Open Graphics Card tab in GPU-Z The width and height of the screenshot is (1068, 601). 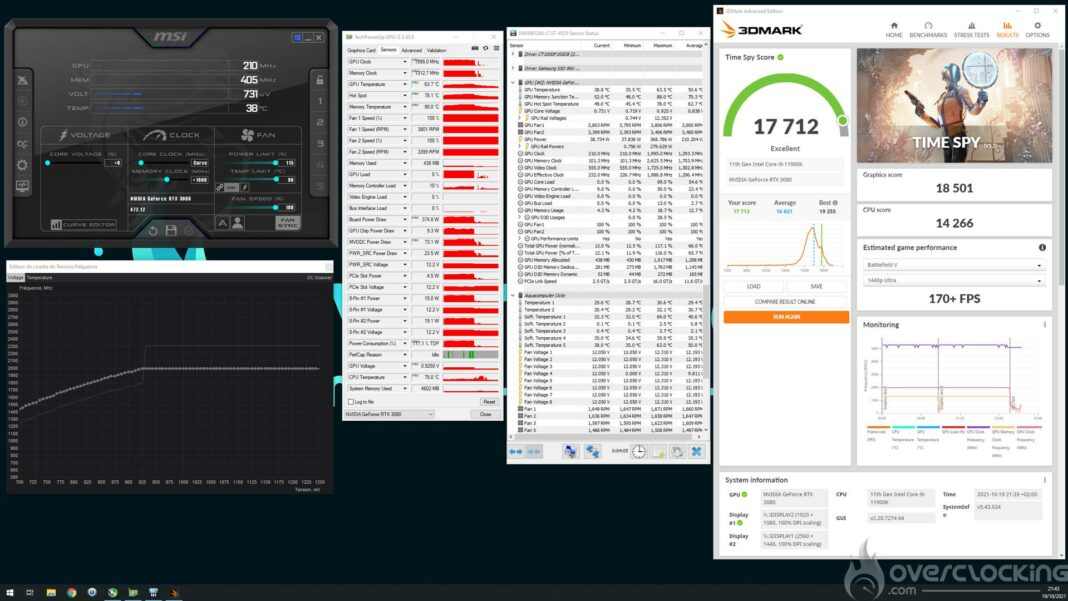[361, 50]
